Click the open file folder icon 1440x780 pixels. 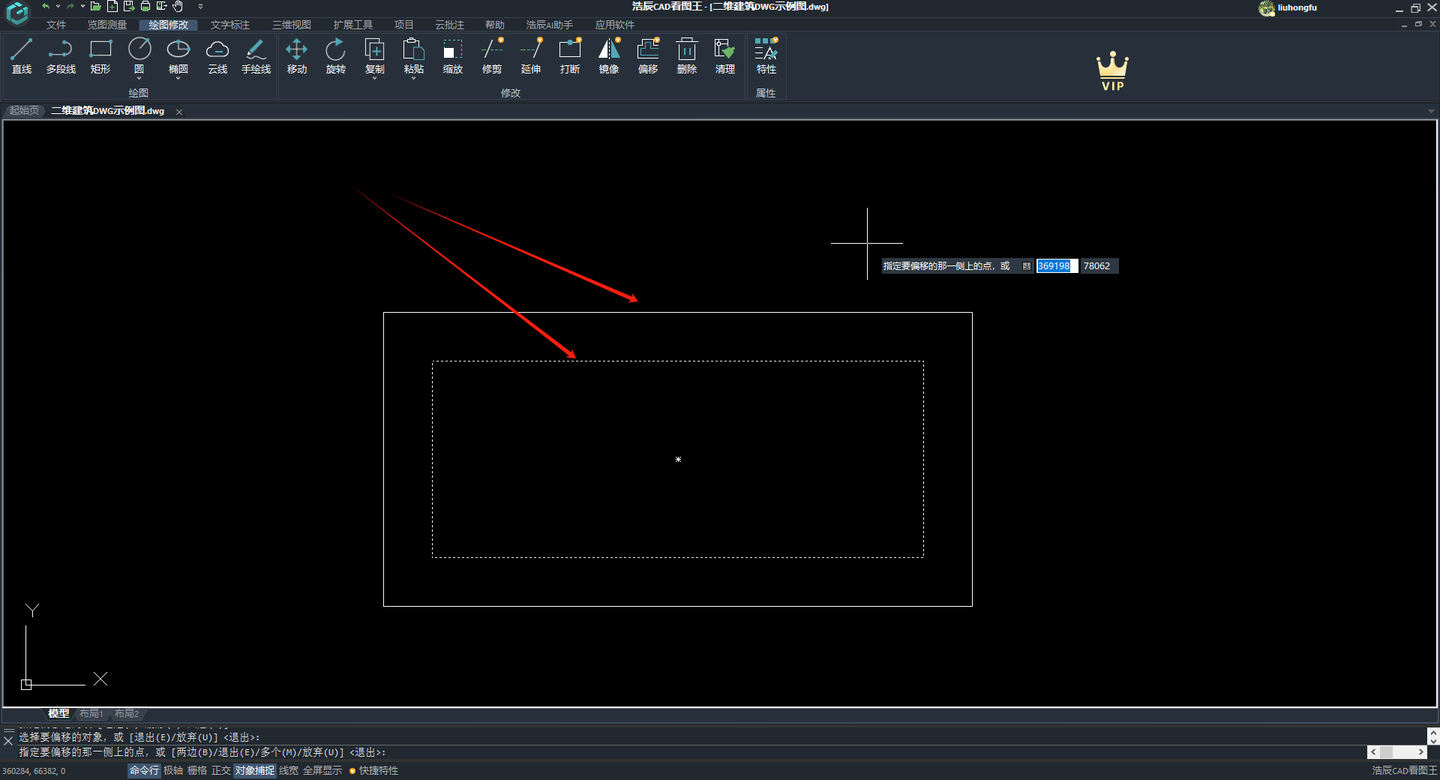click(x=95, y=6)
